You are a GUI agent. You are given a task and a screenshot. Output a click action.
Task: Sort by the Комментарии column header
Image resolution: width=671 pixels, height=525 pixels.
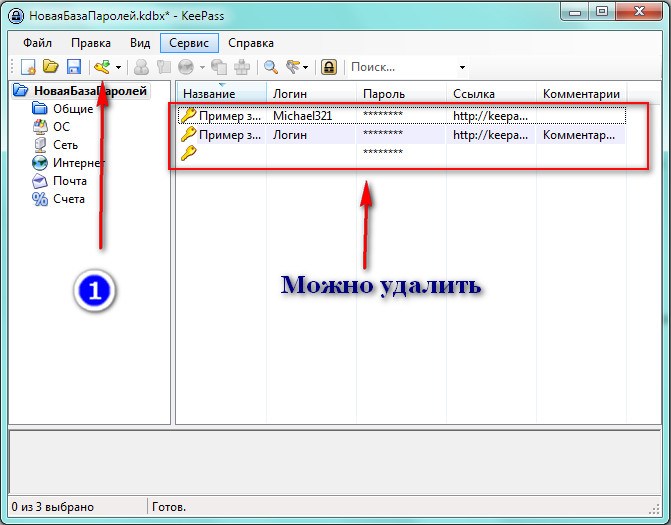click(581, 94)
